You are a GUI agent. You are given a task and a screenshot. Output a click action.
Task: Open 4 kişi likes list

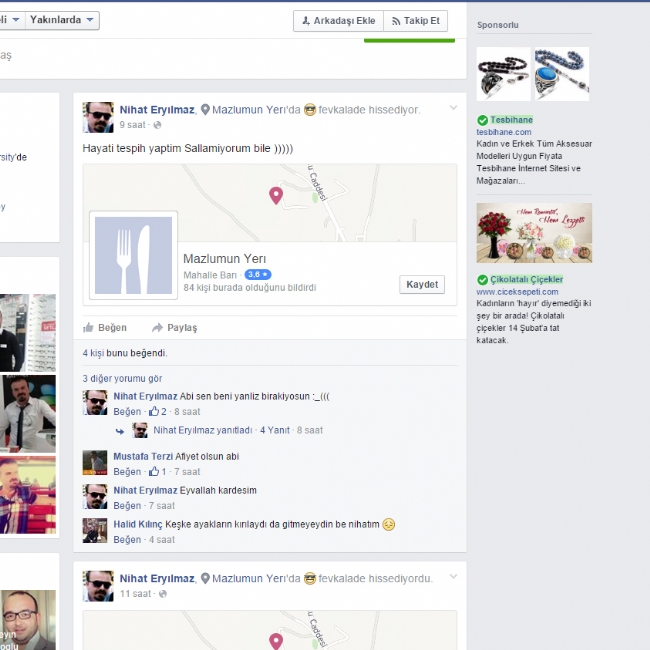[93, 353]
